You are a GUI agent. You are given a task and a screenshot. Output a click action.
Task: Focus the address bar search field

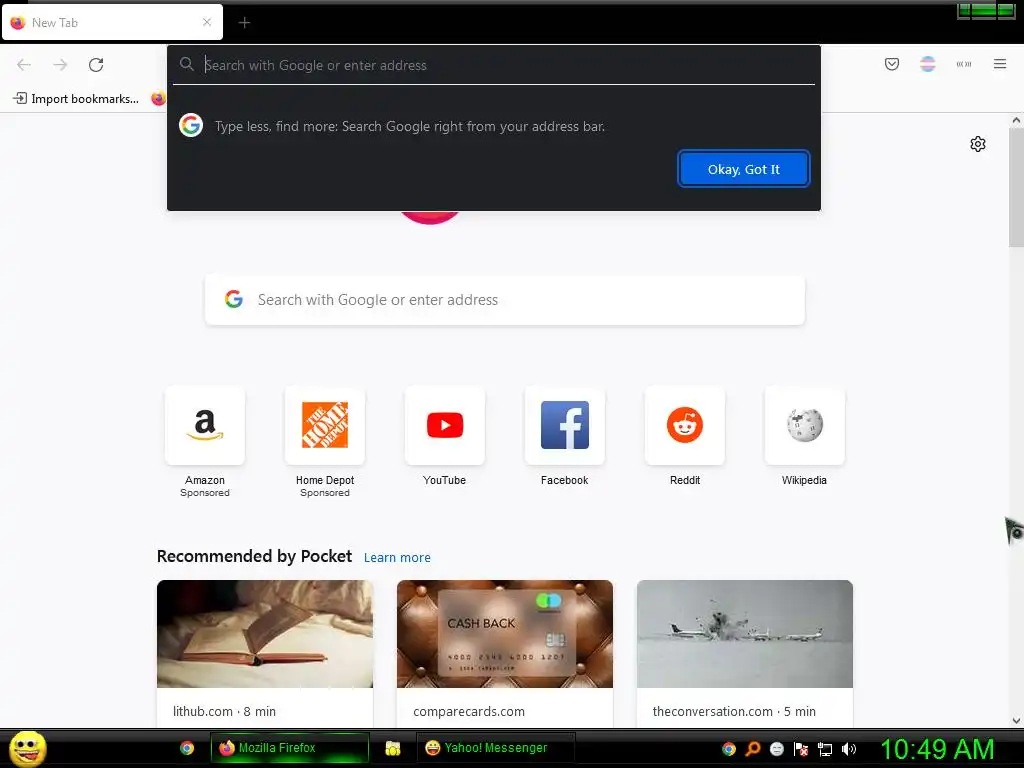pos(494,65)
